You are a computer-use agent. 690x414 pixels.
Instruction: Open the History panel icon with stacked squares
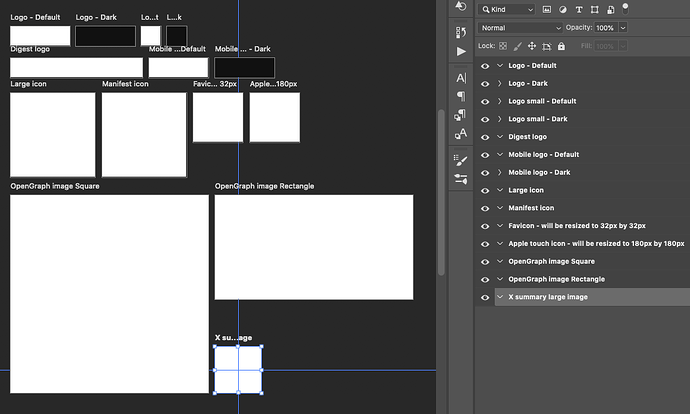(x=460, y=33)
